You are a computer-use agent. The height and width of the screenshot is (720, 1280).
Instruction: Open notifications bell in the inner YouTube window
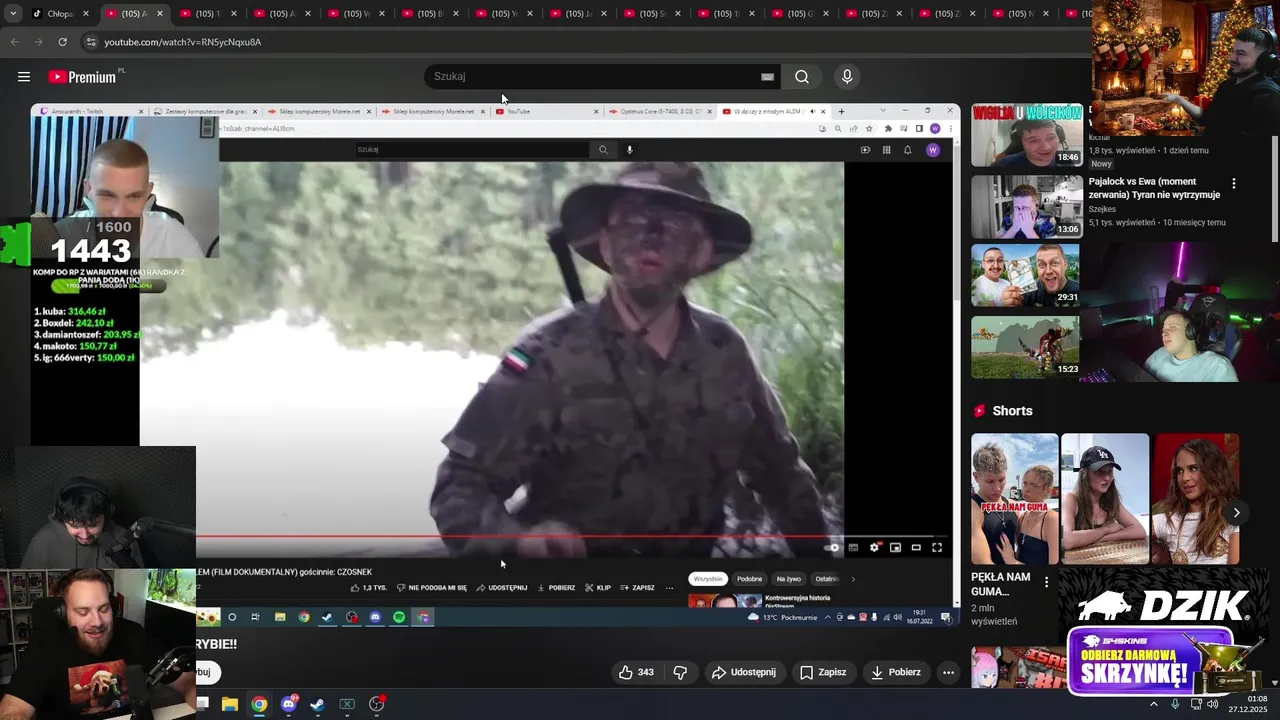907,150
